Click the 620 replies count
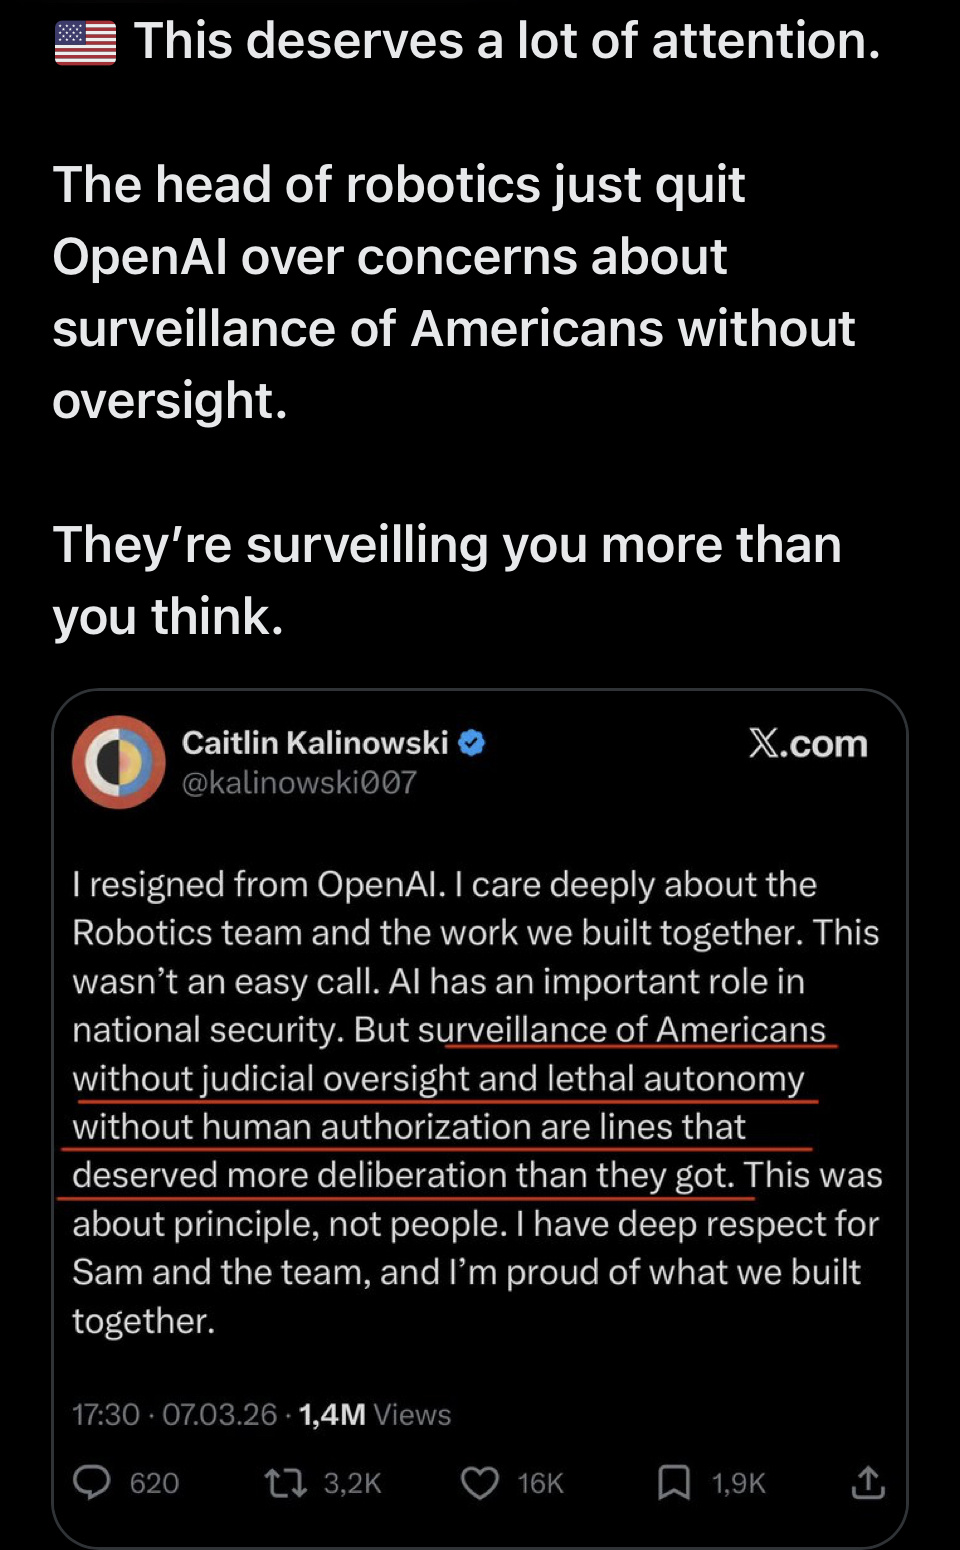Viewport: 960px width, 1550px height. [x=154, y=1482]
